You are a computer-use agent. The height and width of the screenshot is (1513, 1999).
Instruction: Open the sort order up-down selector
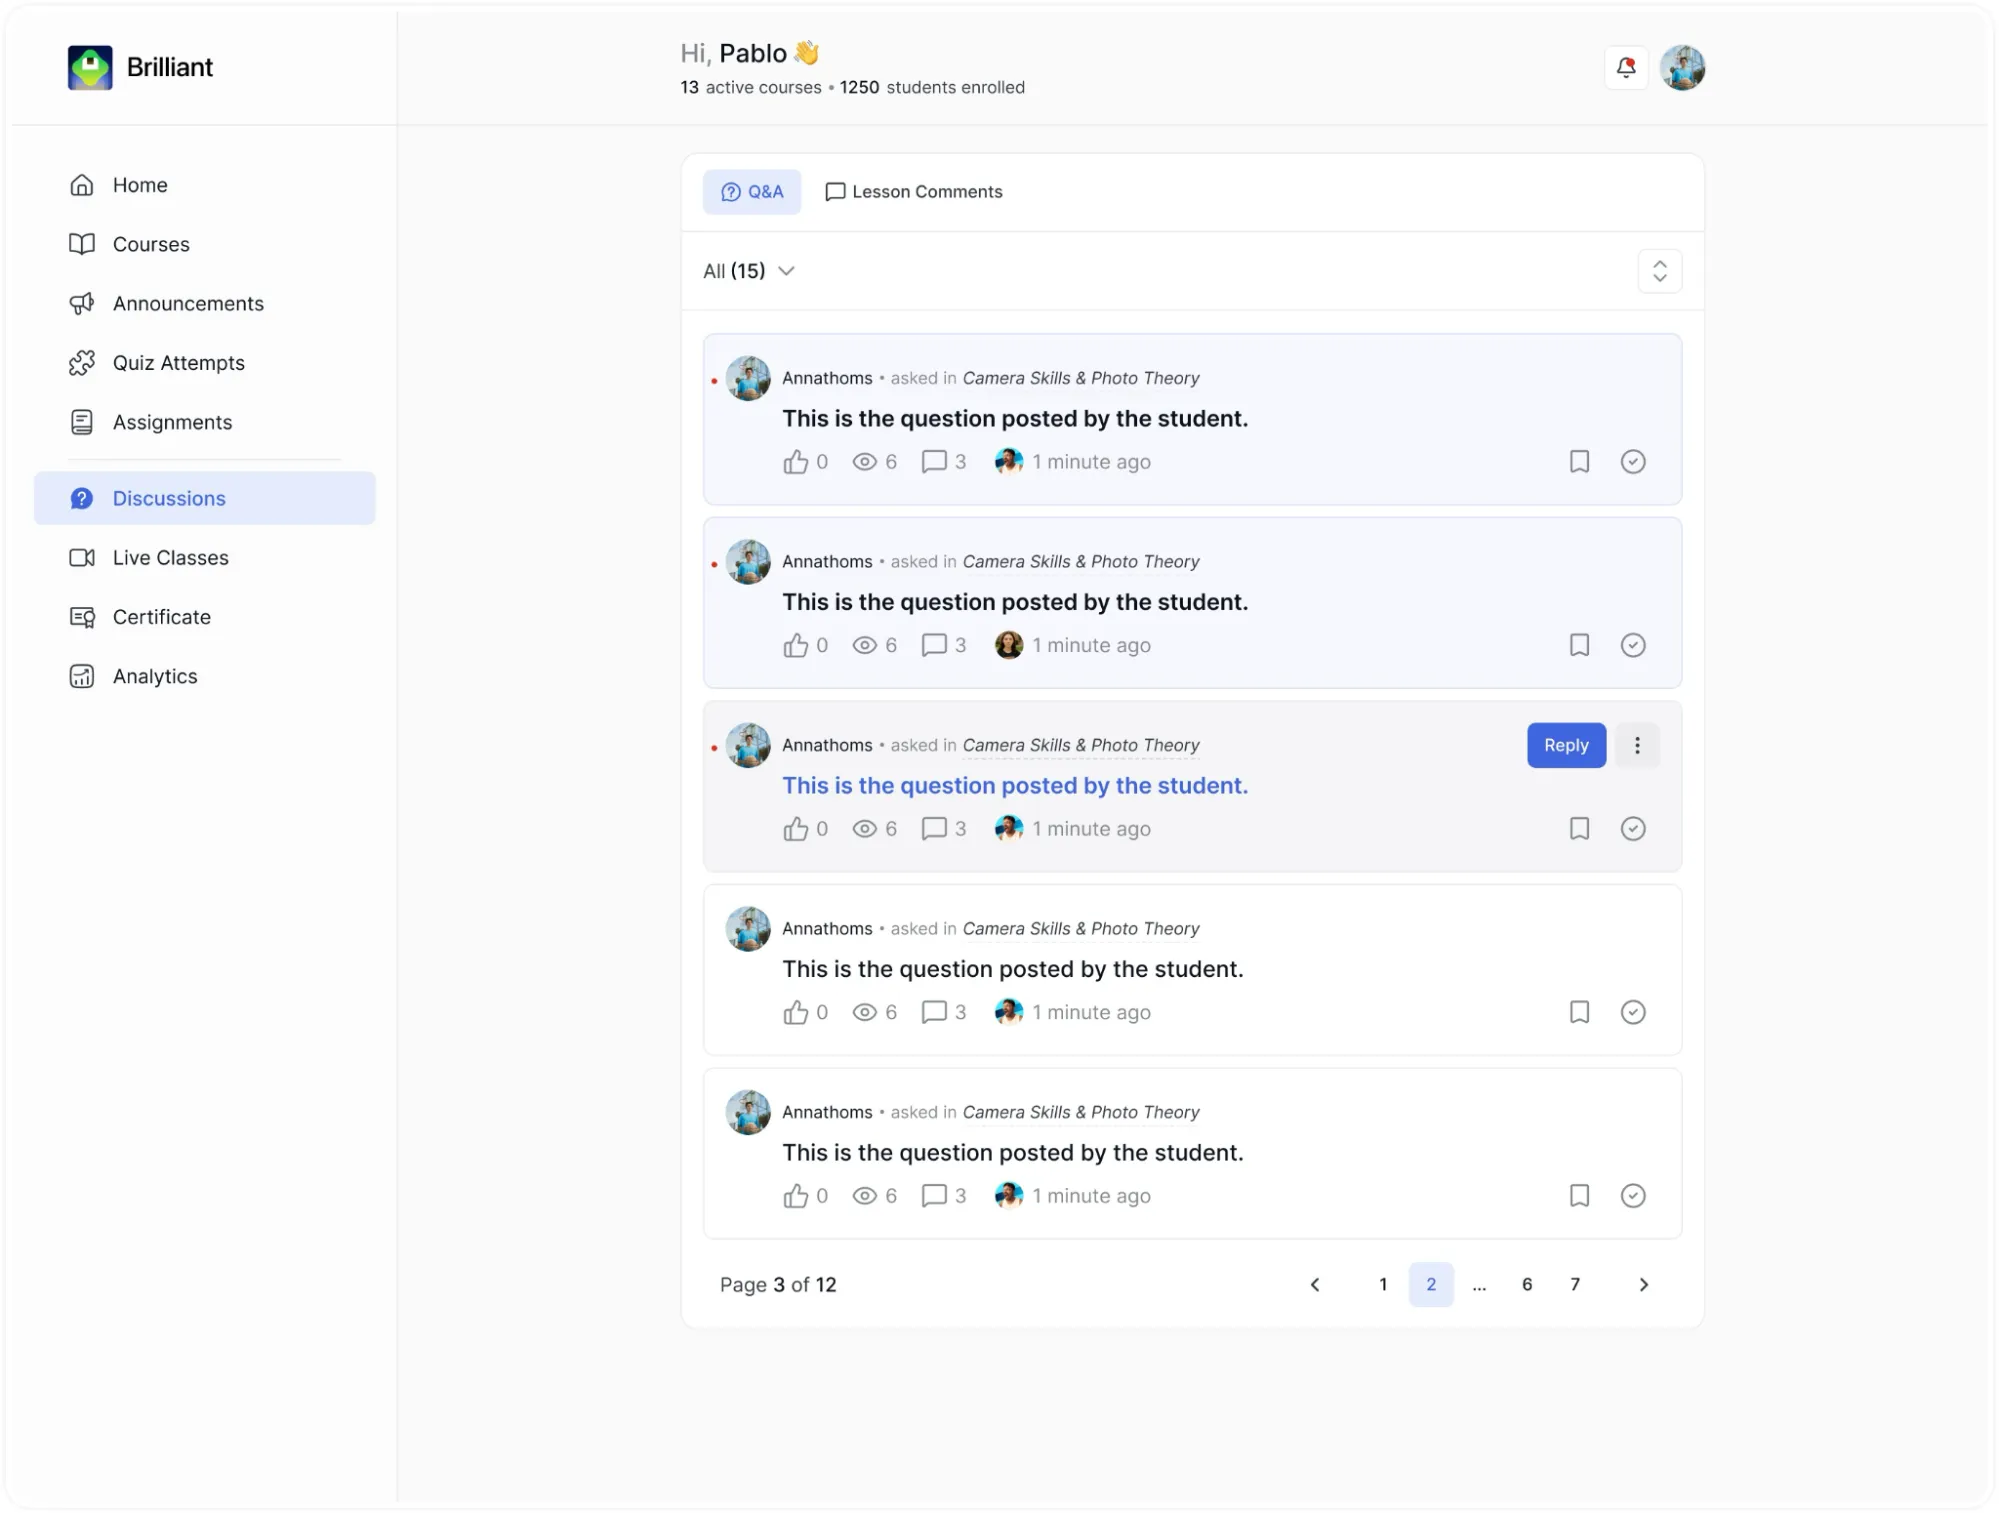[1659, 271]
